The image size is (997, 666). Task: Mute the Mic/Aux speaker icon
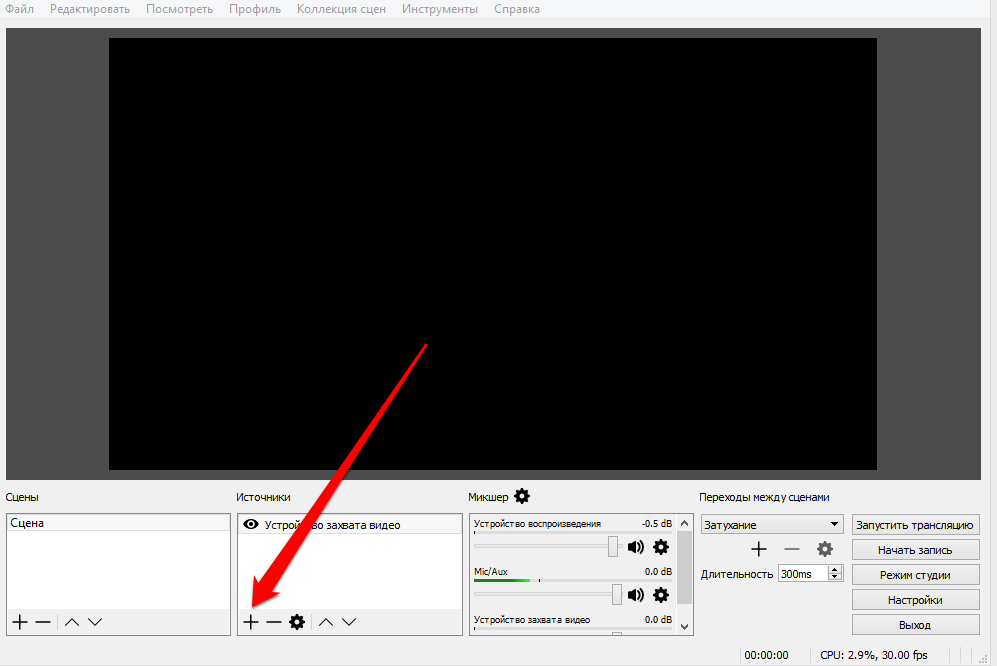point(636,595)
